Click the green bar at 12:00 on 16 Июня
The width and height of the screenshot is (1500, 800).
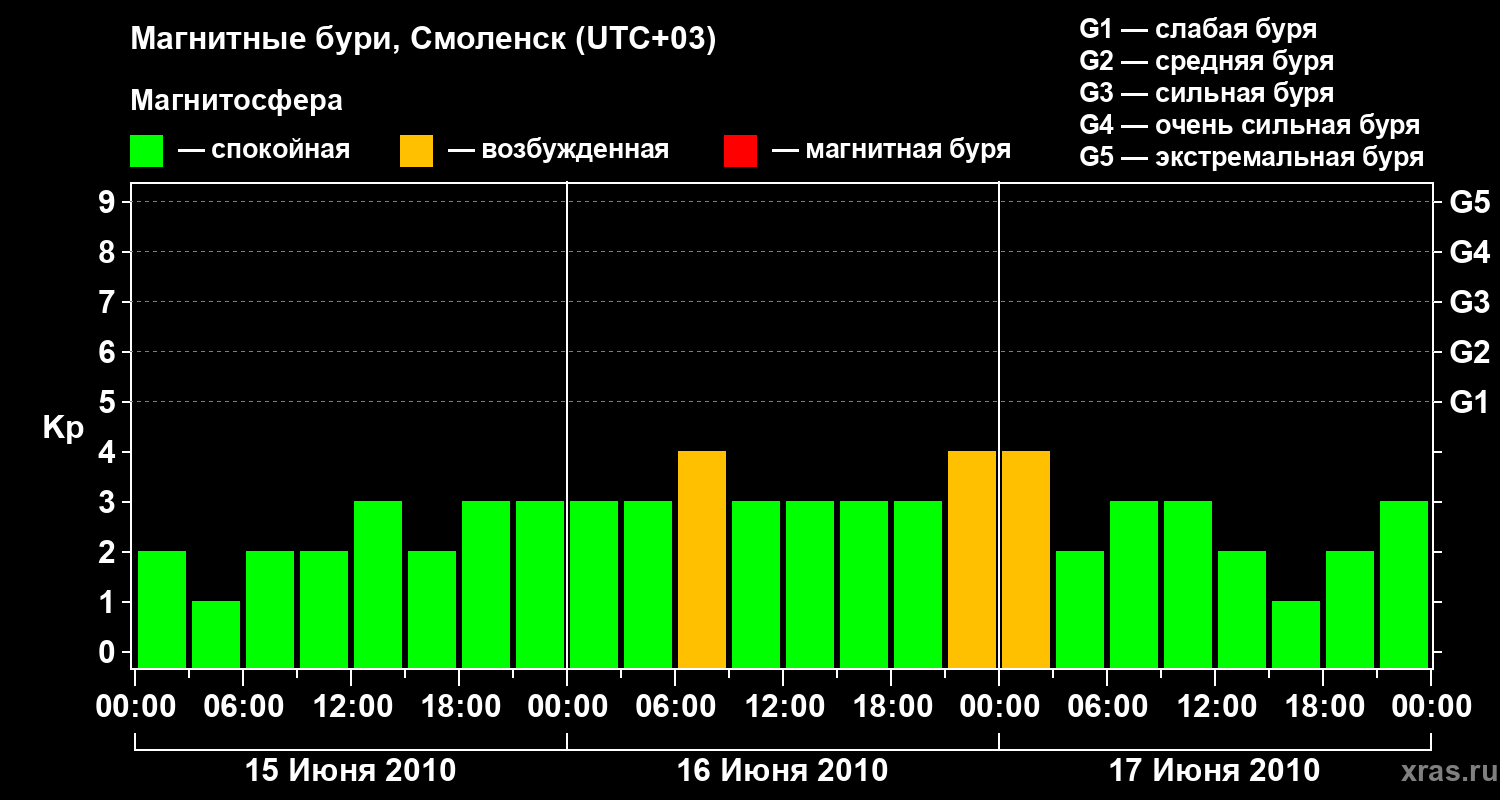810,584
